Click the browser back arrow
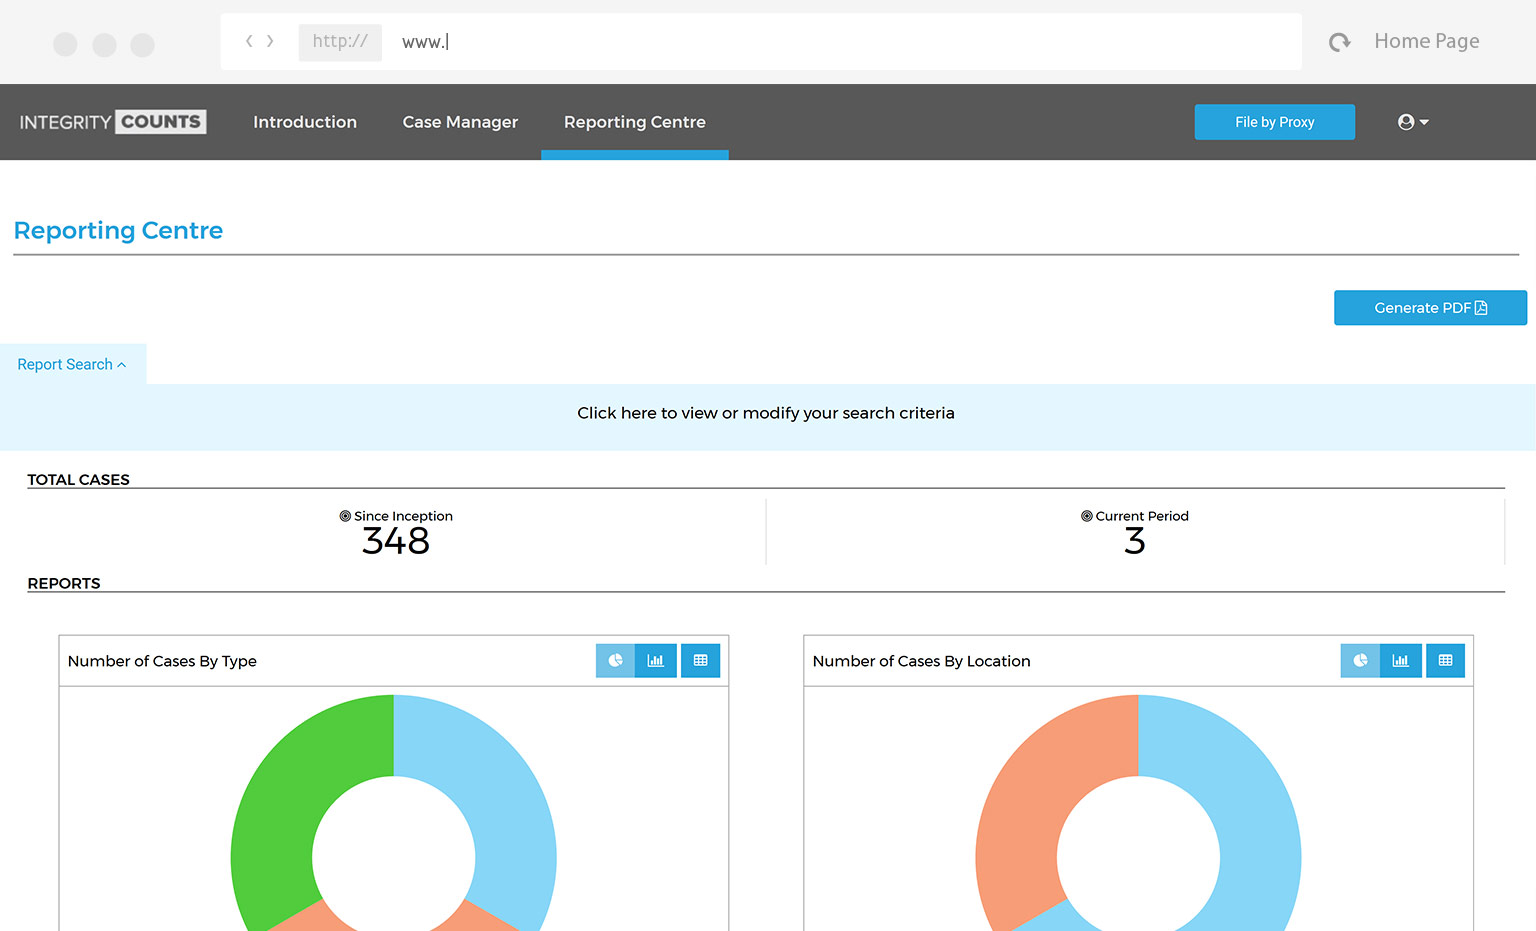This screenshot has width=1536, height=931. (x=249, y=41)
